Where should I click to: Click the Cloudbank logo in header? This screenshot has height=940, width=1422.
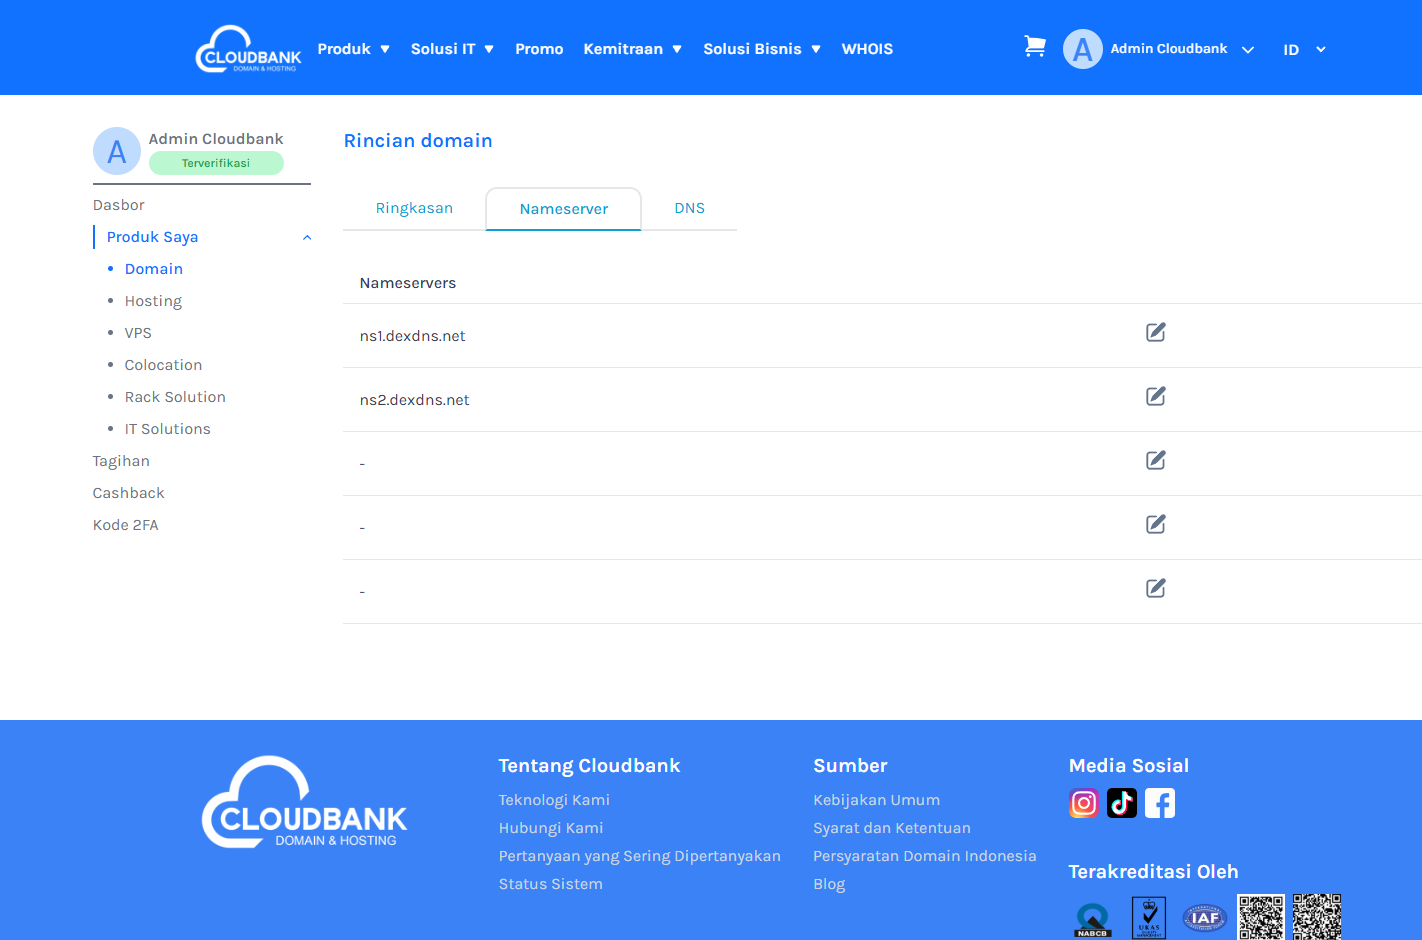(x=248, y=49)
